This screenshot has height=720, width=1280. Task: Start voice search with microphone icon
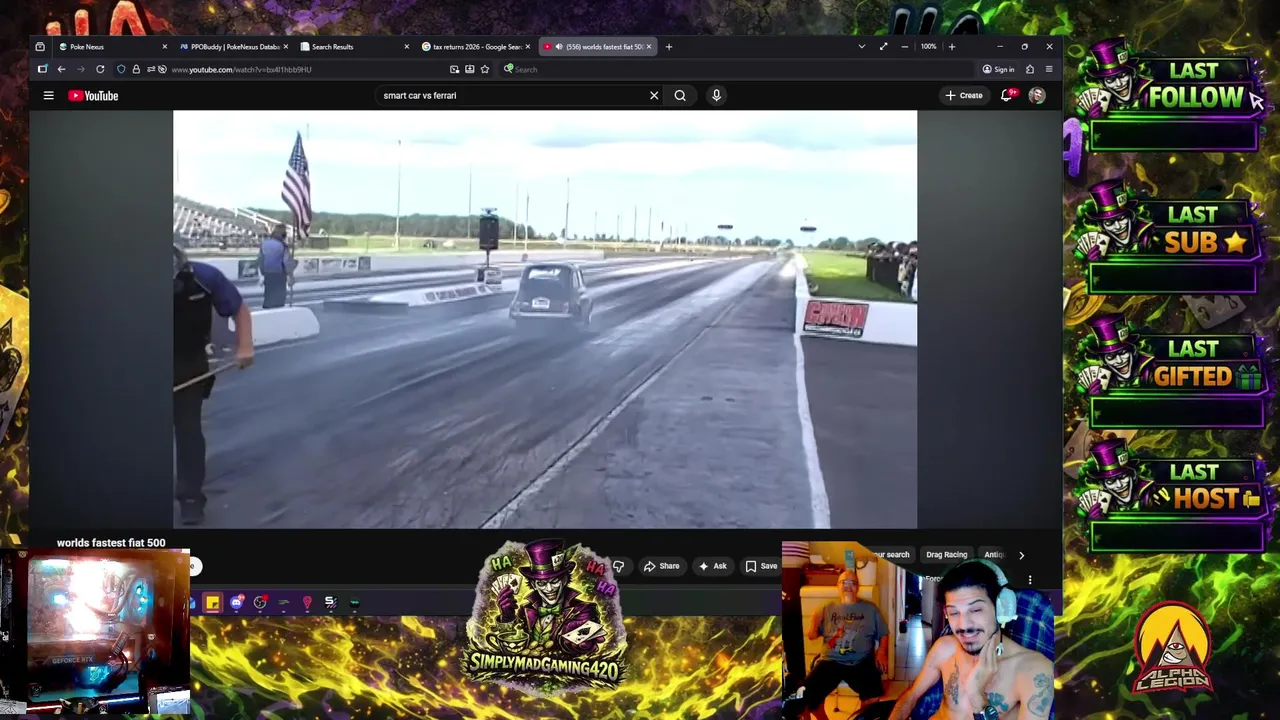click(716, 96)
